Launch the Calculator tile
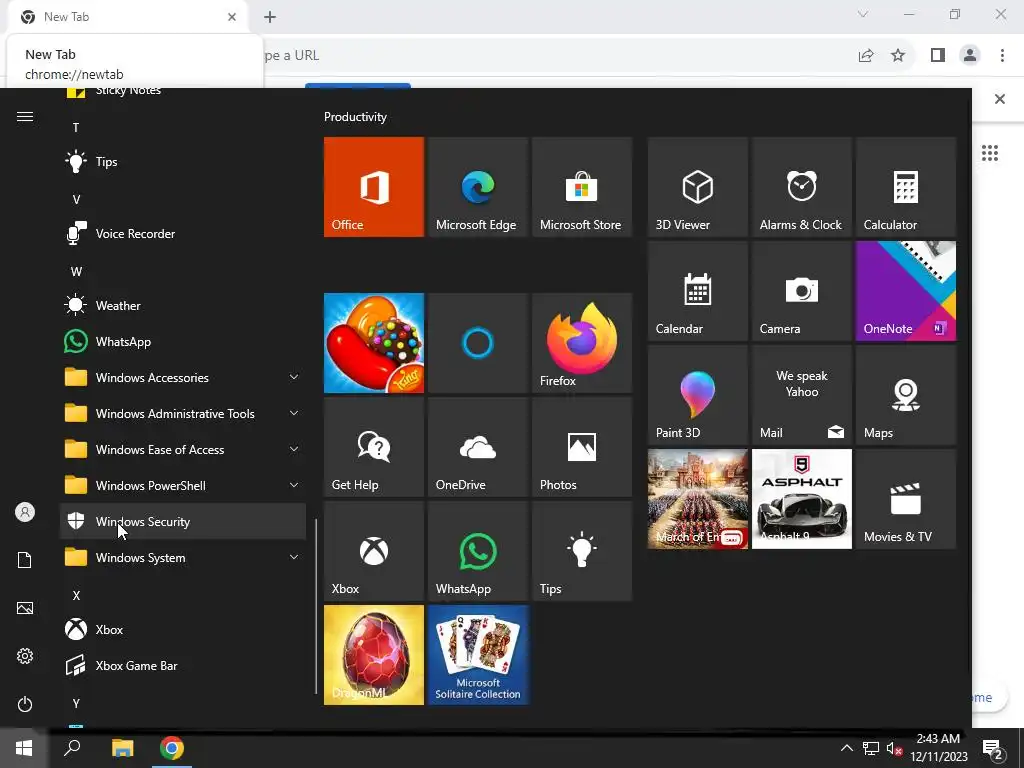 coord(906,187)
